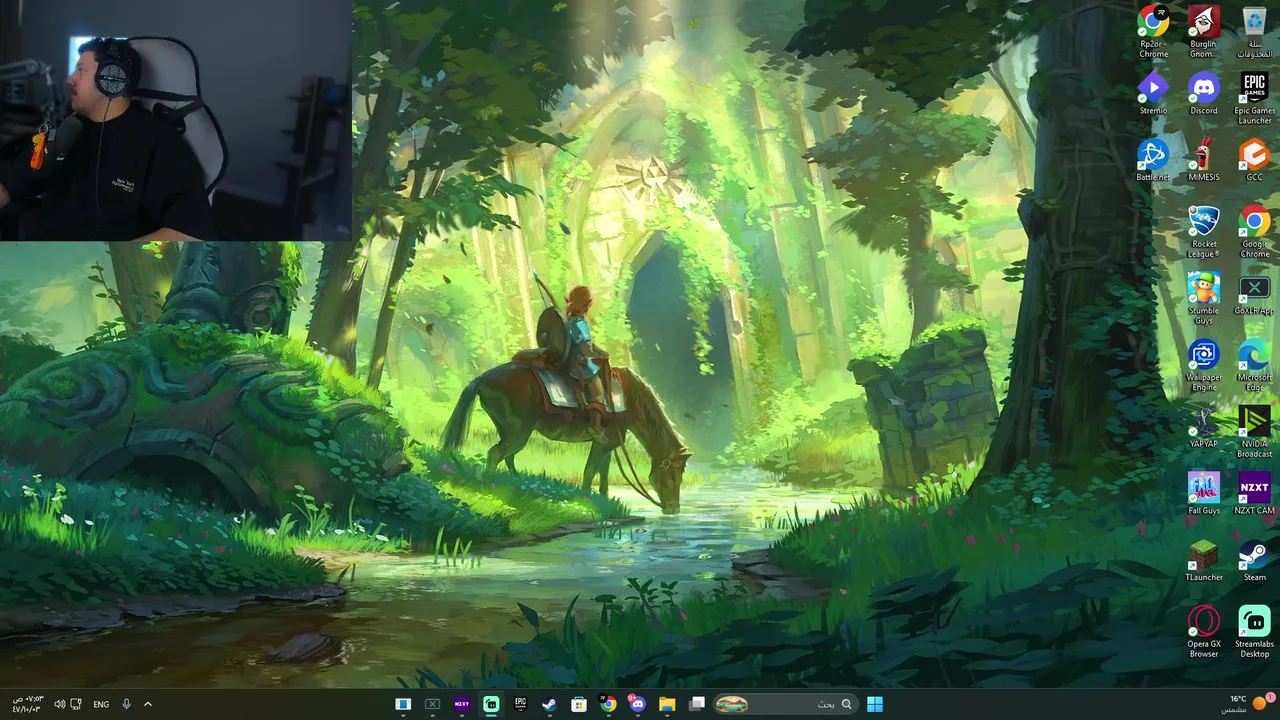Screen dimensions: 1280x720
Task: Open the Battle.net desktop shortcut
Action: [1153, 160]
